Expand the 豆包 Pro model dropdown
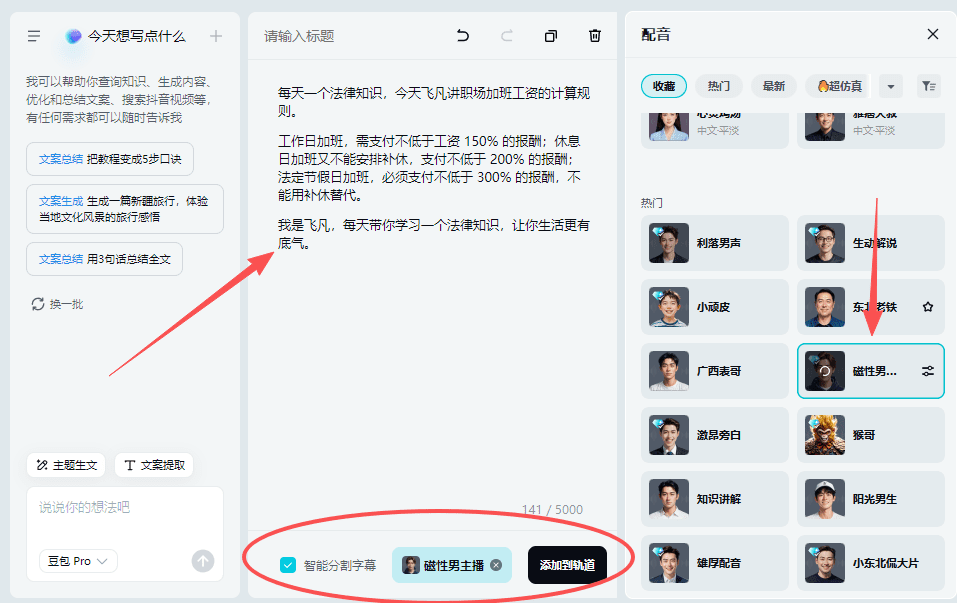The height and width of the screenshot is (603, 957). pyautogui.click(x=78, y=561)
